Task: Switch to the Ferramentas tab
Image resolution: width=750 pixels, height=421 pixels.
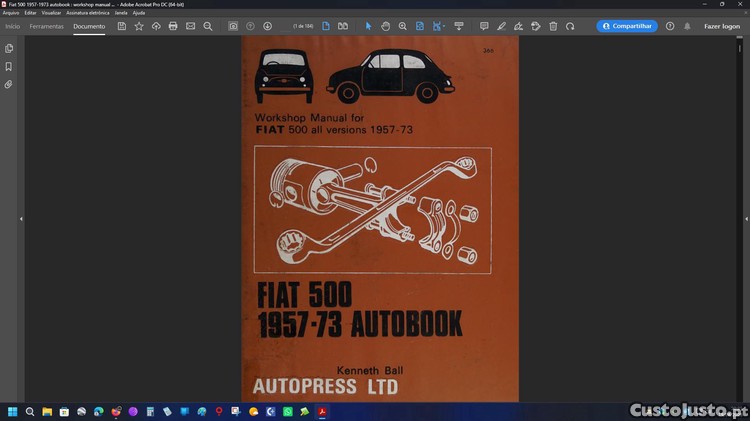Action: (46, 26)
